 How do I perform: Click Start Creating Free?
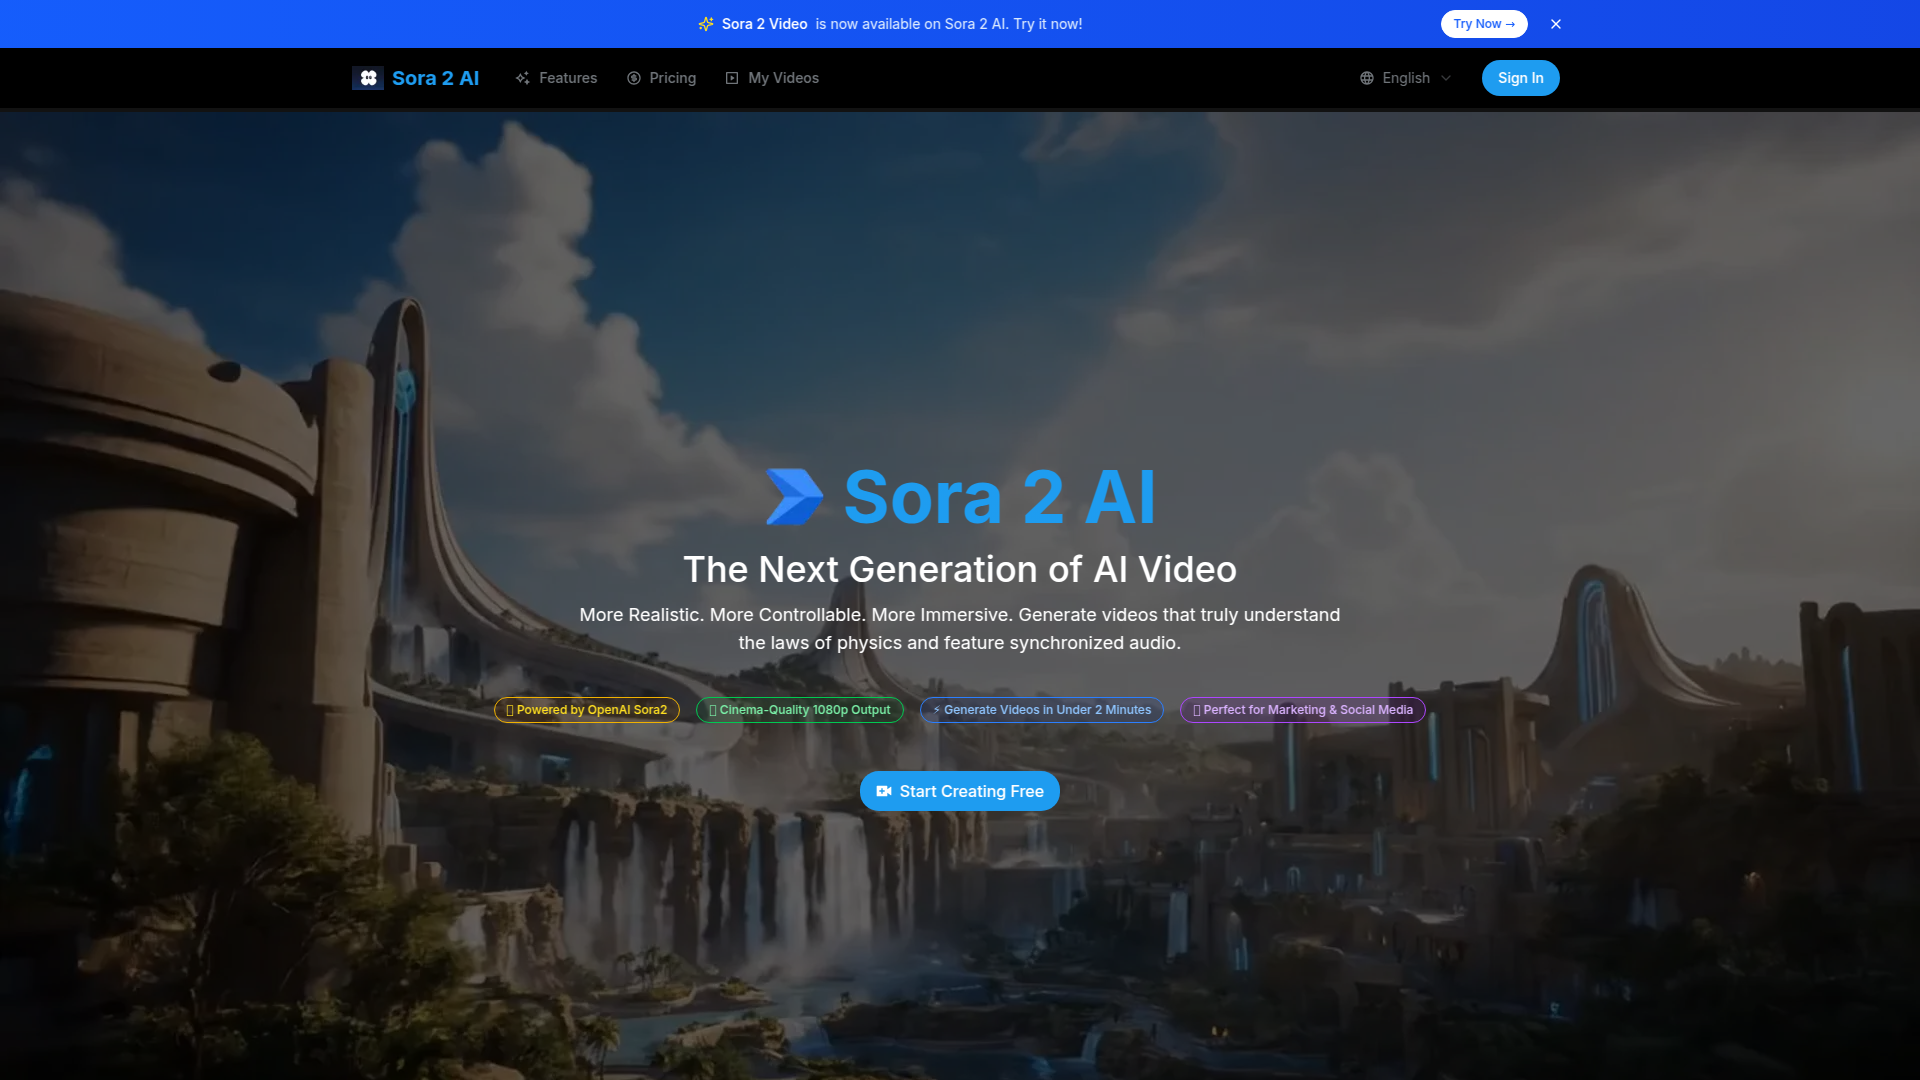tap(959, 791)
